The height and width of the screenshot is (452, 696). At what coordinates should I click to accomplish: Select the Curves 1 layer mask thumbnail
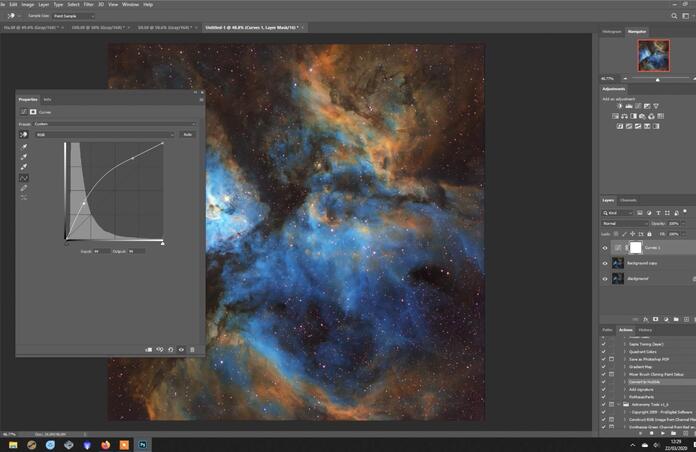tap(636, 248)
